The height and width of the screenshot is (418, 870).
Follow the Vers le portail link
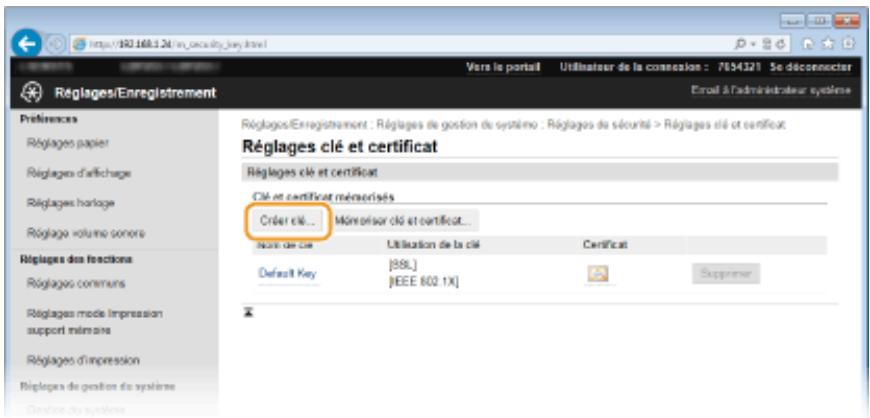click(x=503, y=67)
